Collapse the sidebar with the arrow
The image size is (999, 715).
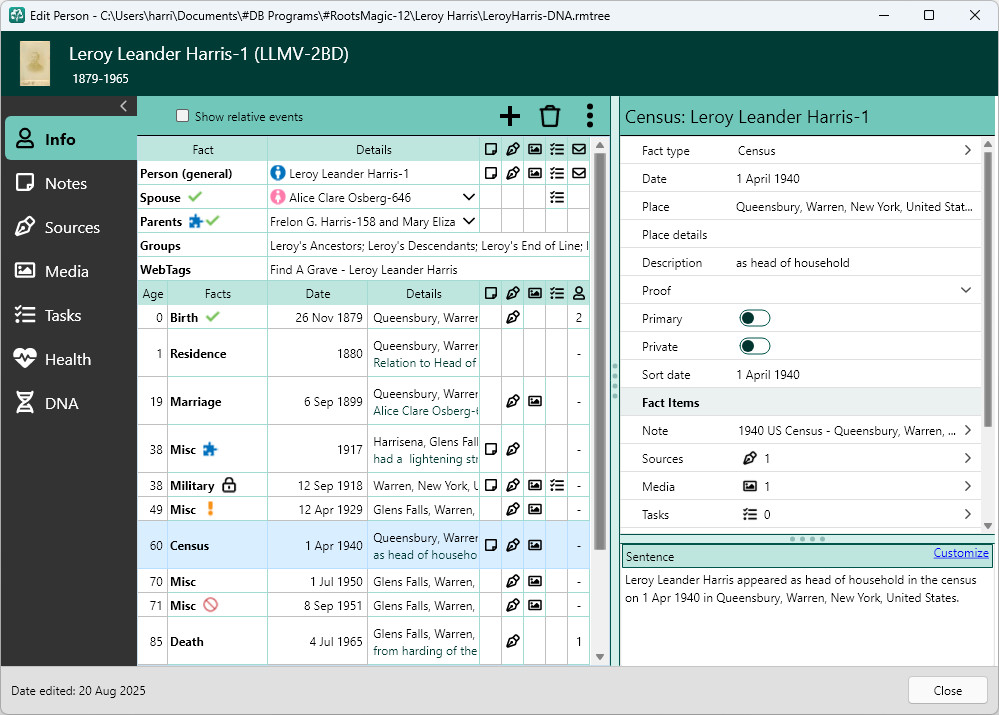(x=124, y=106)
